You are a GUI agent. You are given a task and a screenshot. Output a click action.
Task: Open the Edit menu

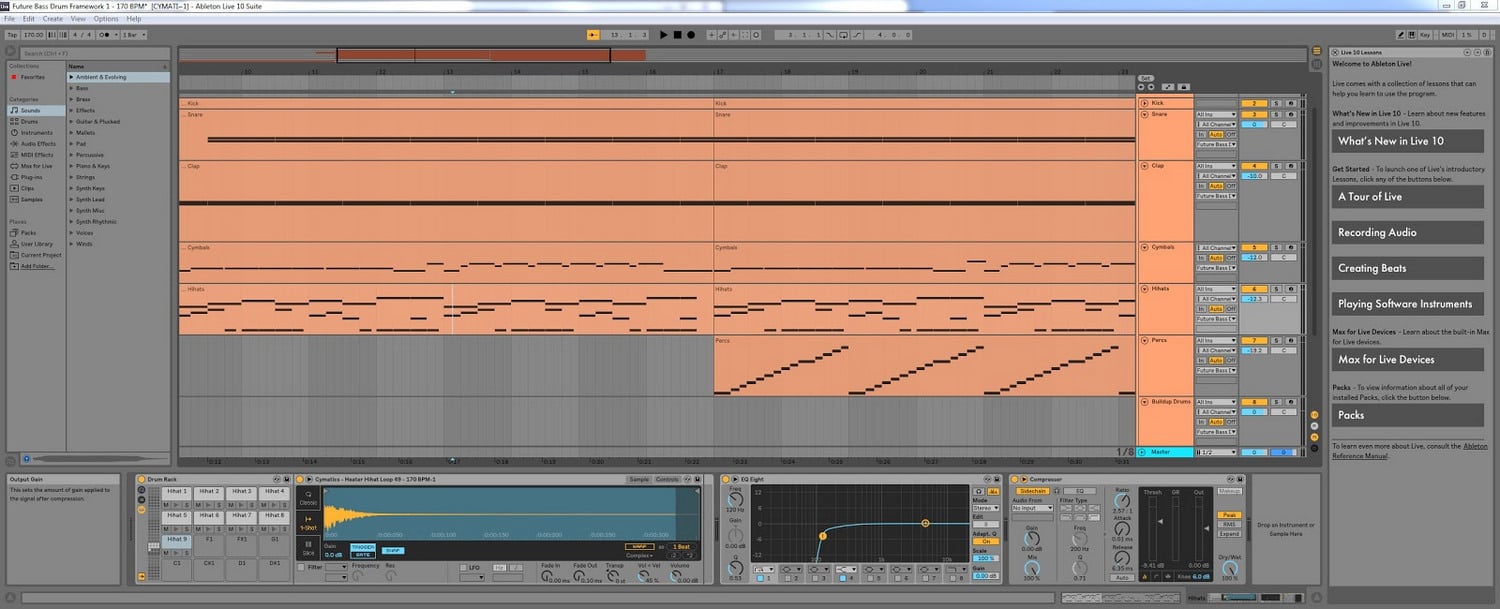click(28, 19)
